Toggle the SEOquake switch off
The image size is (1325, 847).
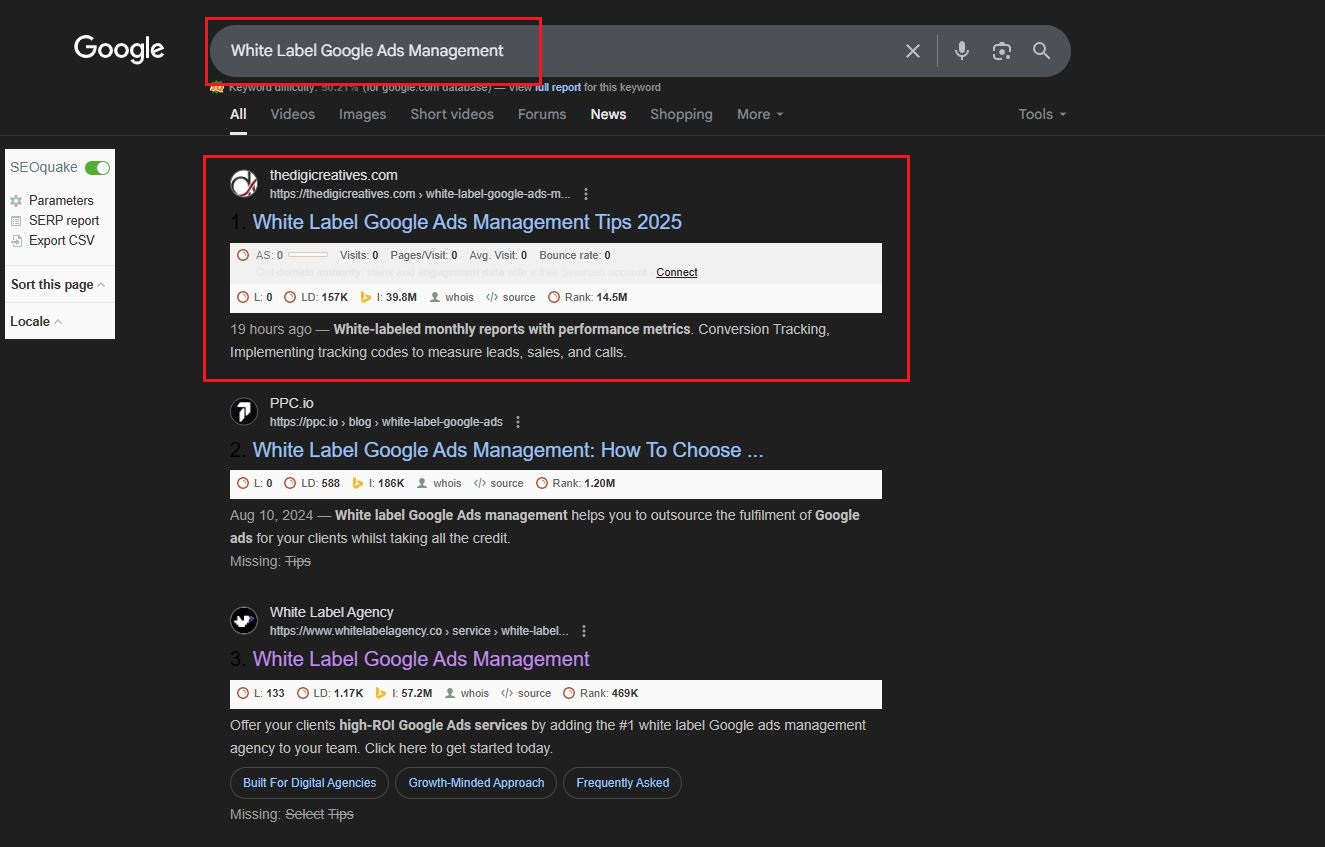pyautogui.click(x=97, y=168)
